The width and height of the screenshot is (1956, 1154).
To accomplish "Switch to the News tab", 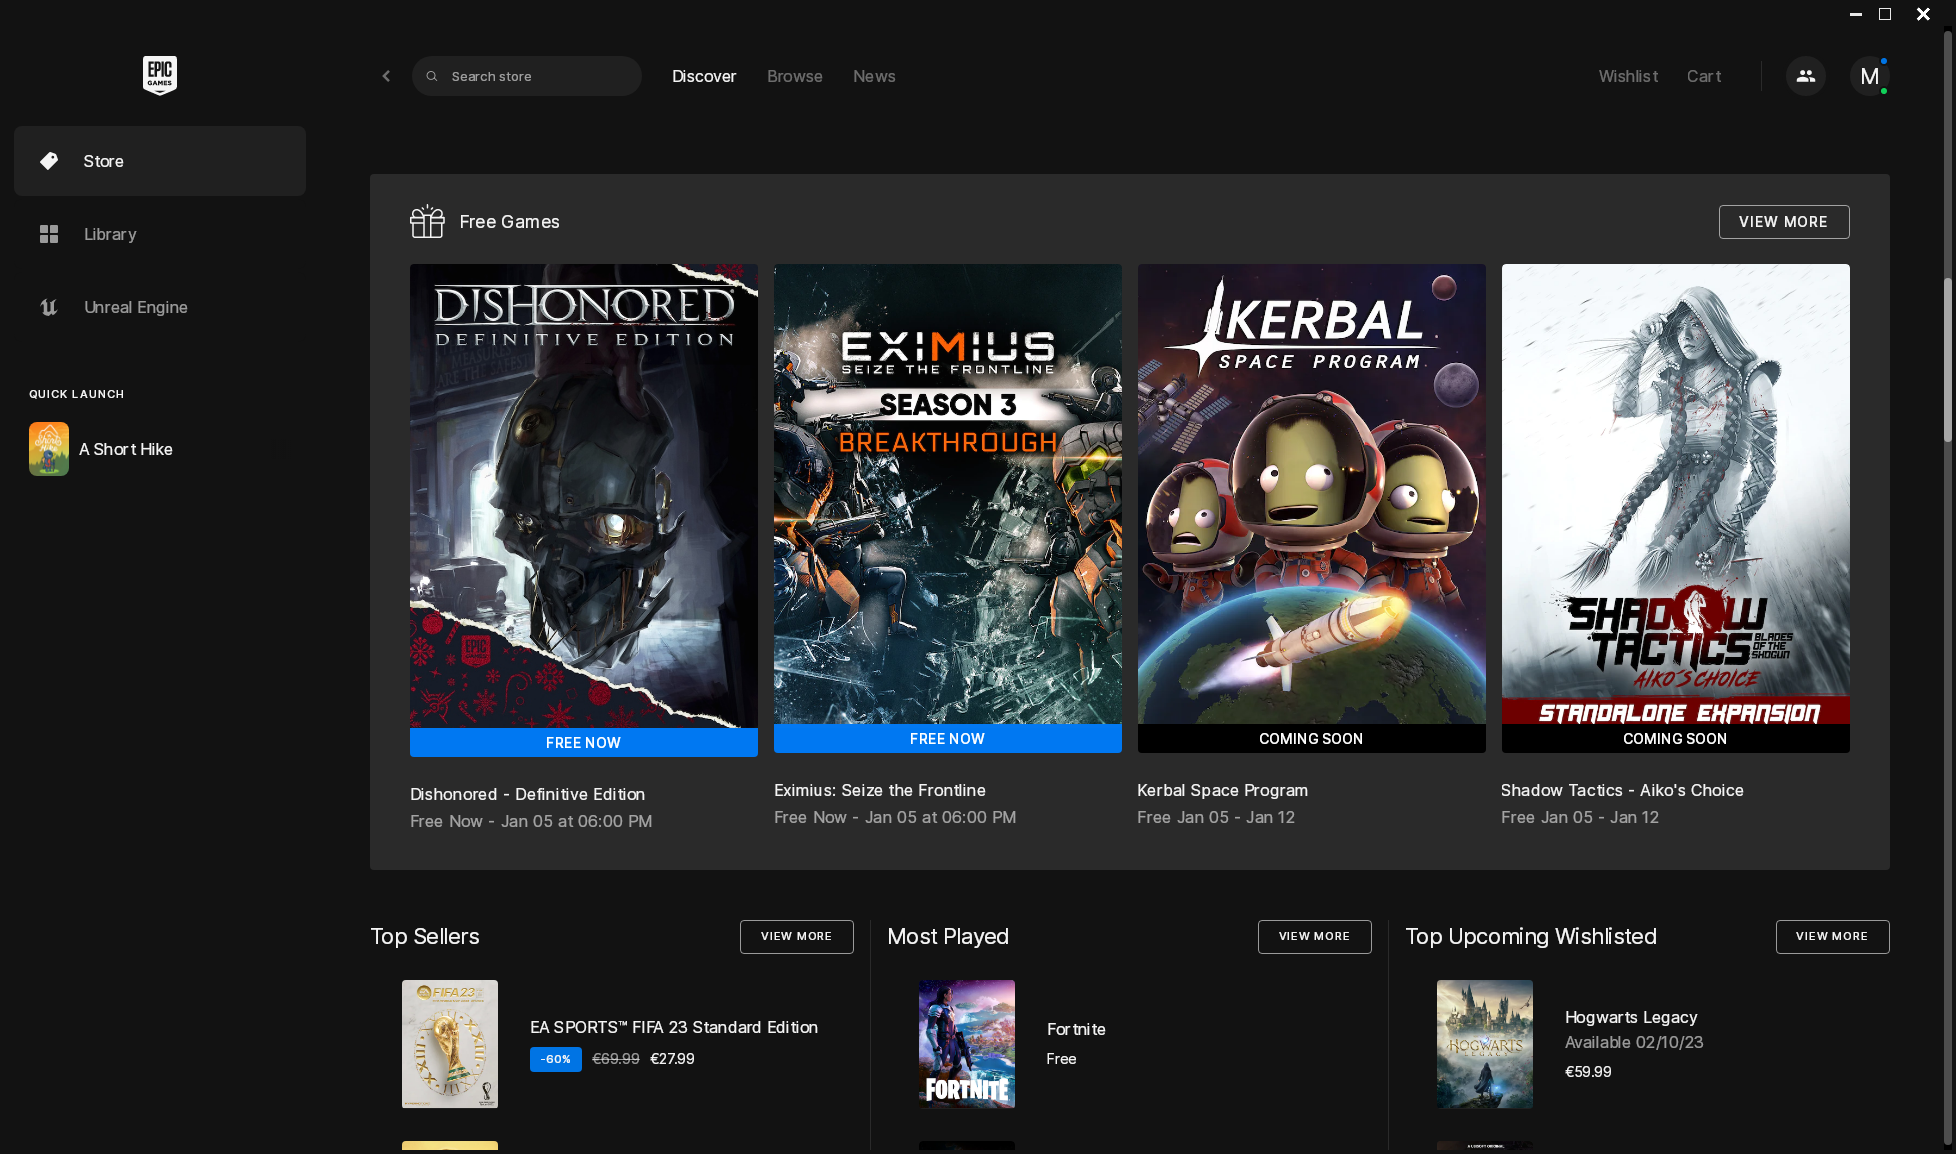I will point(874,76).
